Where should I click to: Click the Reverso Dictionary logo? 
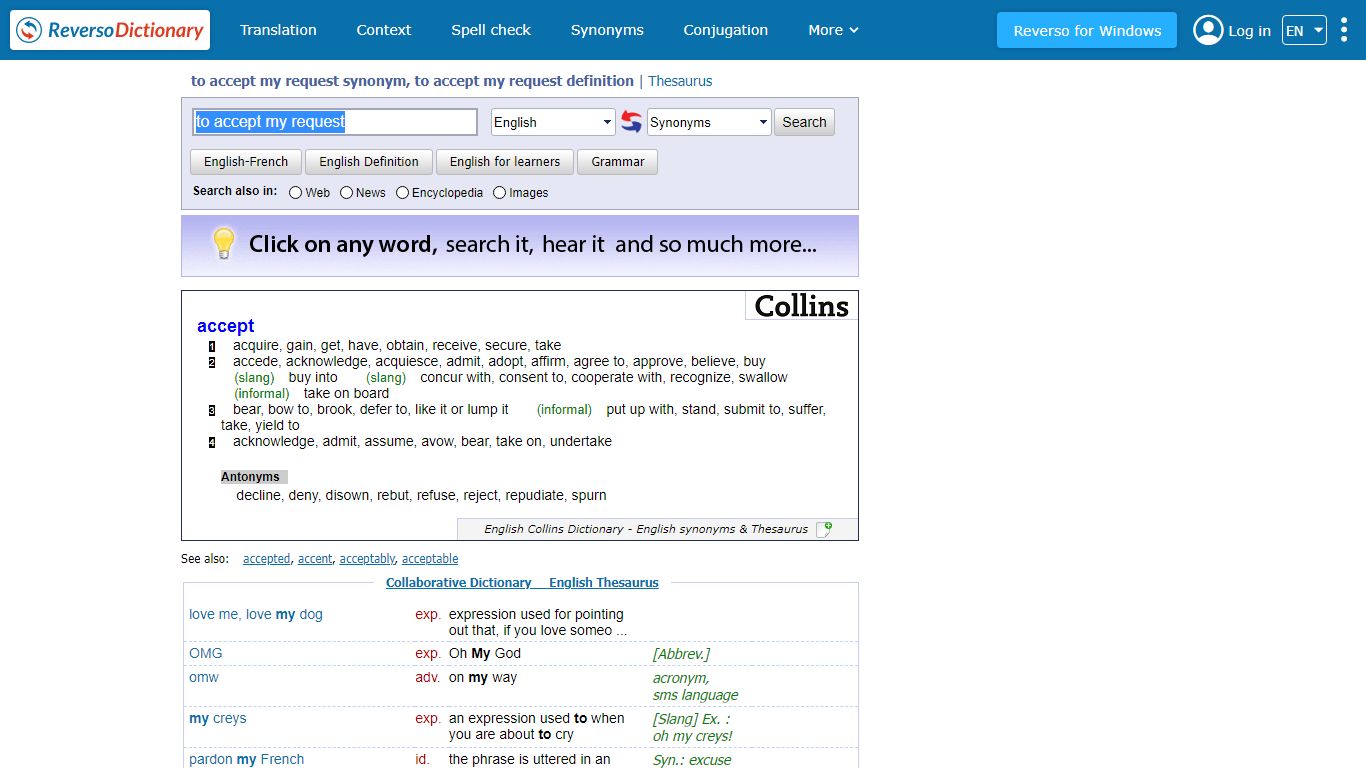[110, 30]
